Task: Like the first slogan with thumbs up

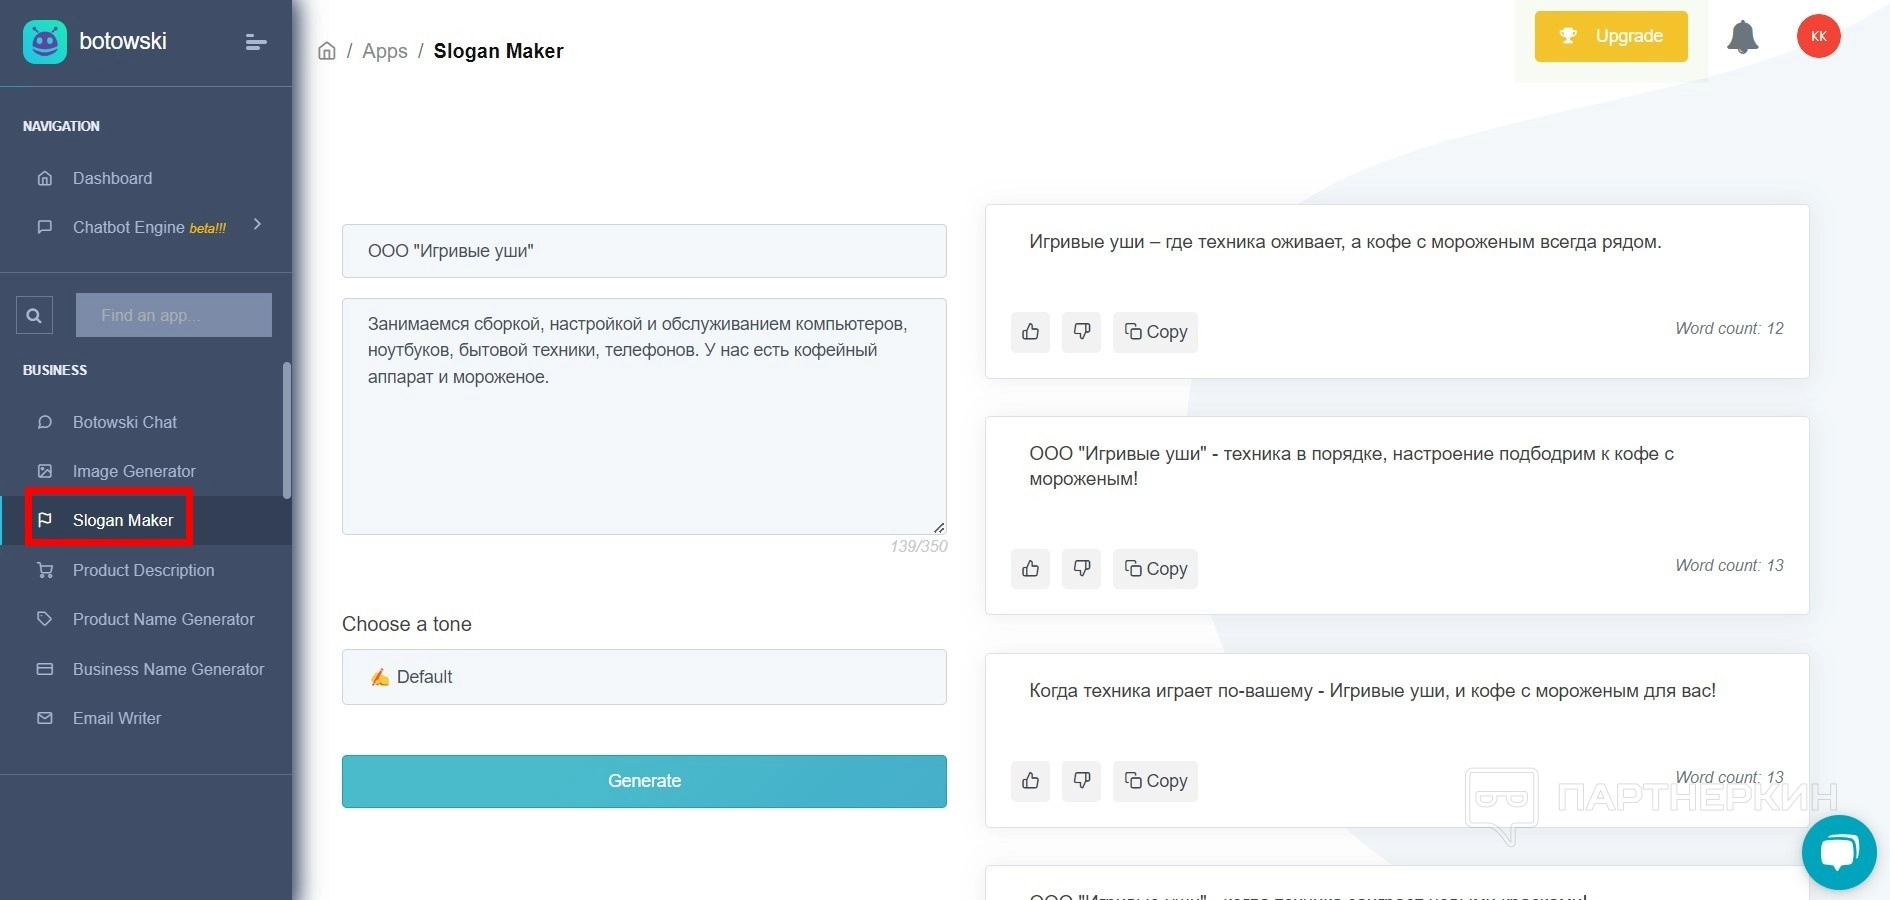Action: (x=1030, y=332)
